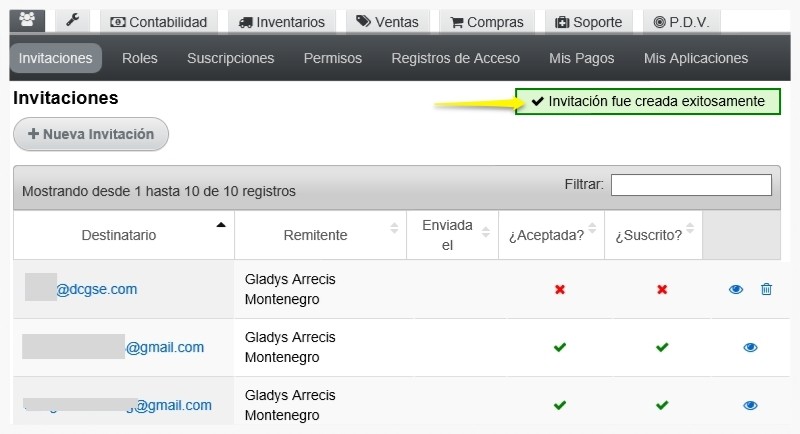800x434 pixels.
Task: Click second row ¿Suscrito? green check
Action: [662, 347]
